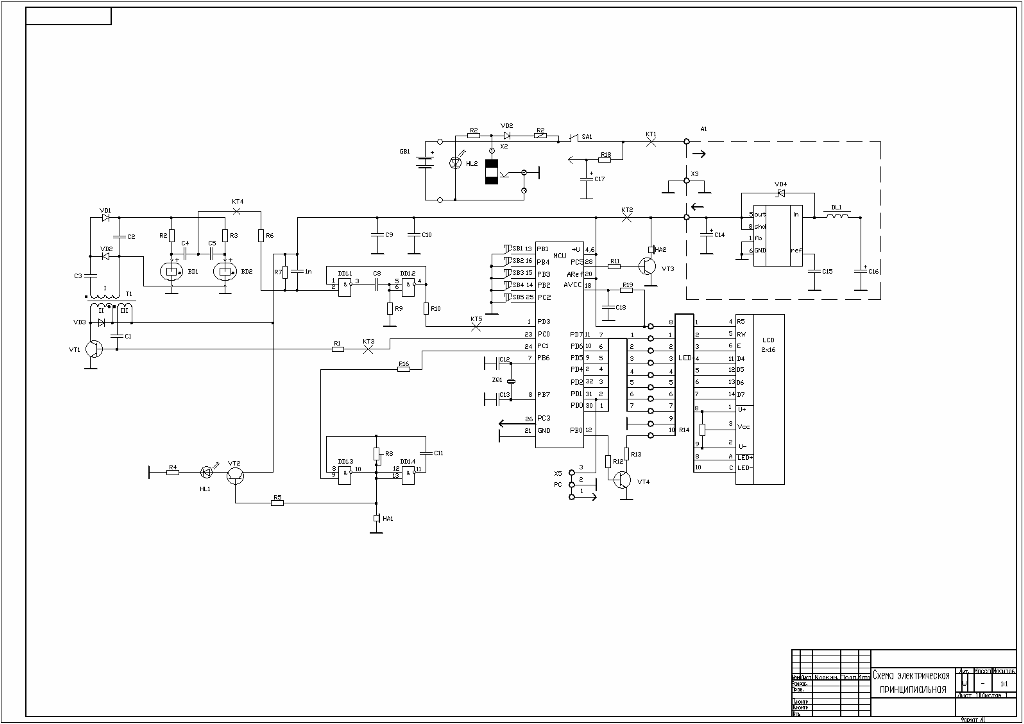Viewport: 1024px width, 724px height.
Task: Select the KT3 test point marker
Action: 368,349
